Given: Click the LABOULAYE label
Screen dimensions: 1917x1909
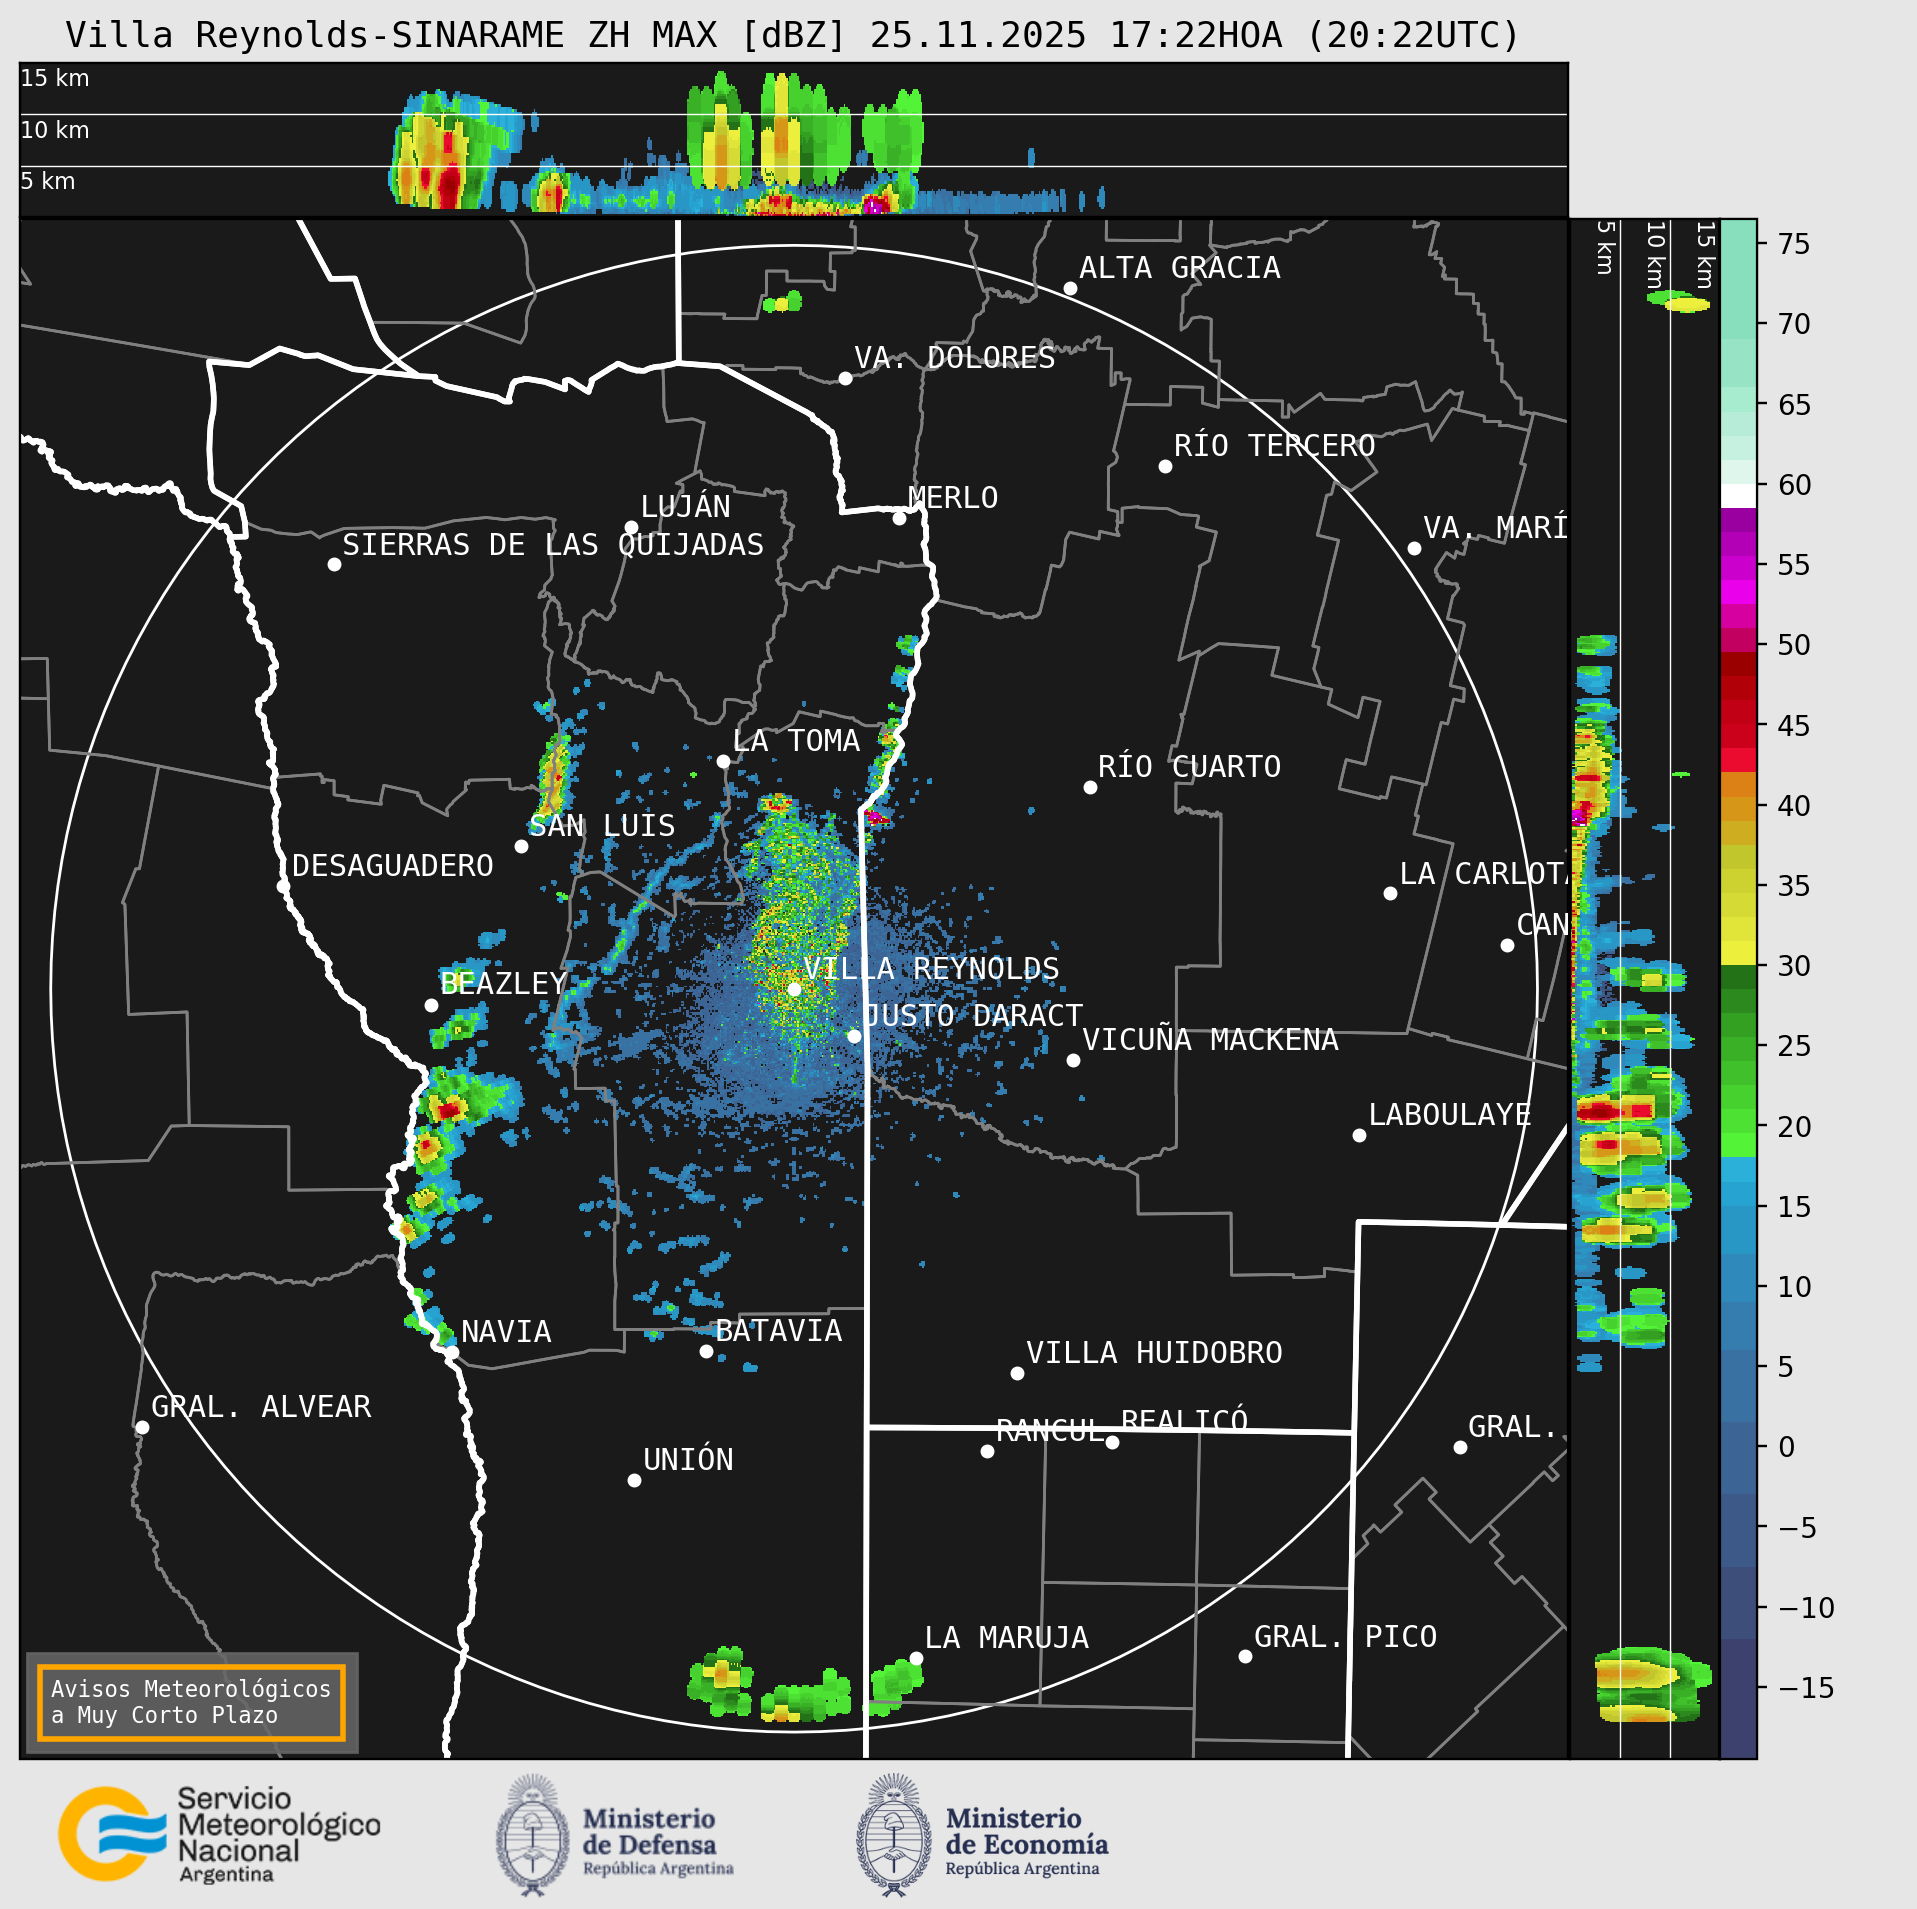Looking at the screenshot, I should pyautogui.click(x=1450, y=1115).
